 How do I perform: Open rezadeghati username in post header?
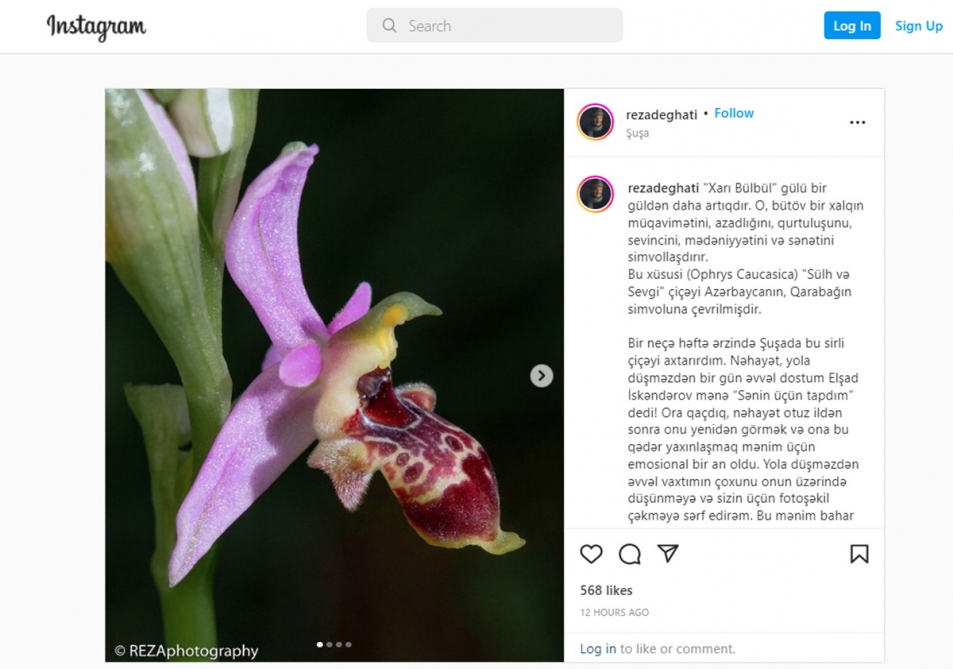point(661,114)
